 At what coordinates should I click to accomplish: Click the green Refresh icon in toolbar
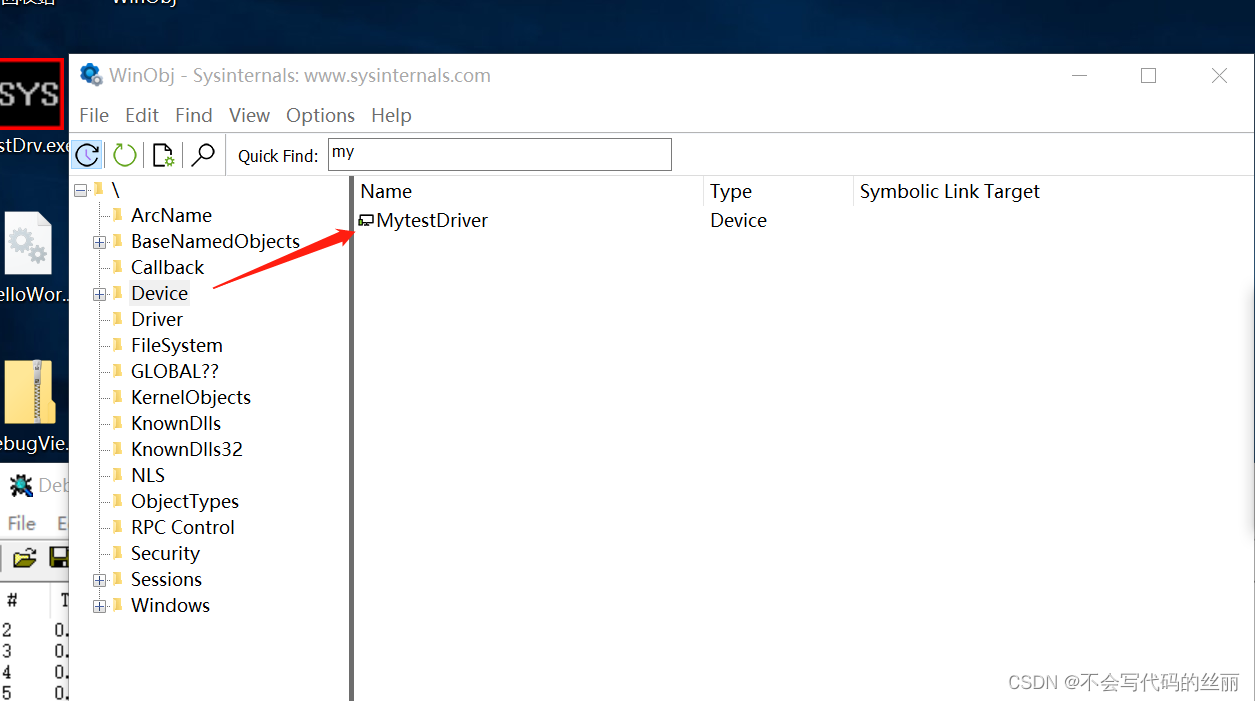point(125,155)
